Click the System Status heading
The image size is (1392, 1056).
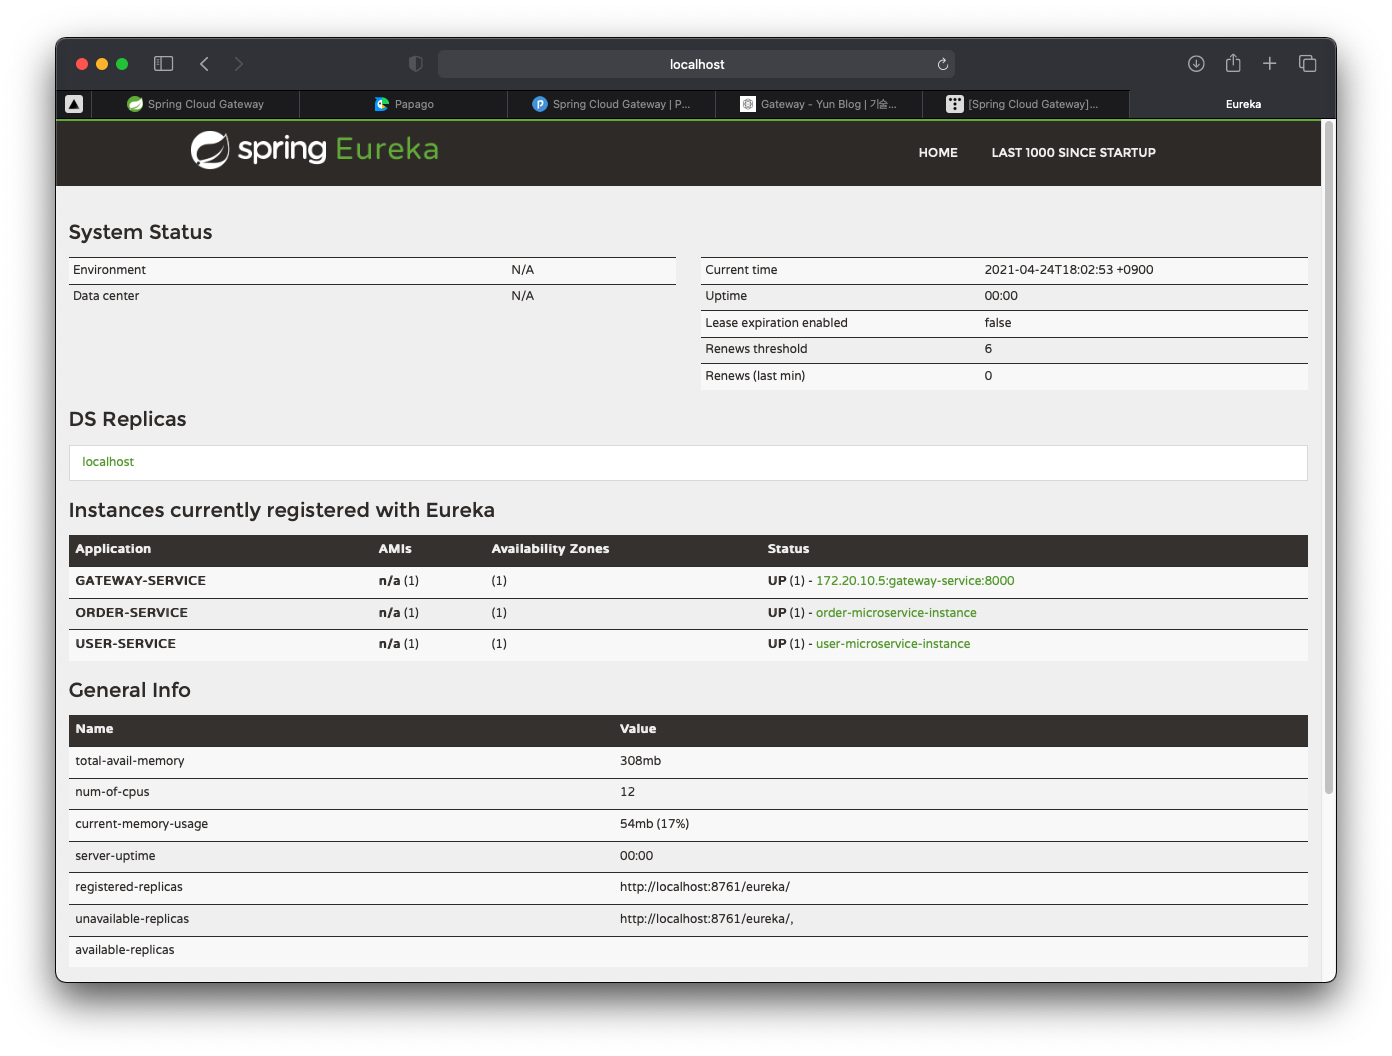(x=140, y=232)
